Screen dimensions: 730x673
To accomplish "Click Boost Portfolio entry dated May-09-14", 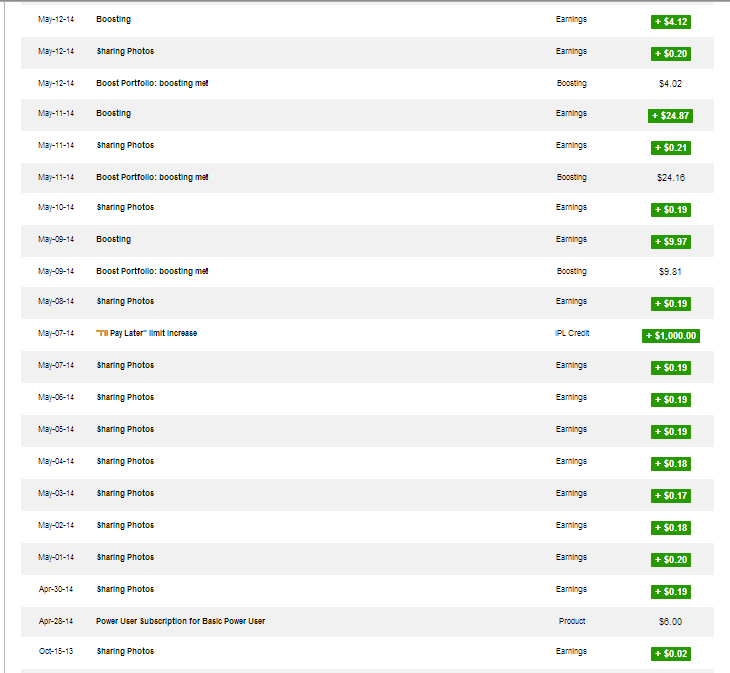I will tap(152, 271).
